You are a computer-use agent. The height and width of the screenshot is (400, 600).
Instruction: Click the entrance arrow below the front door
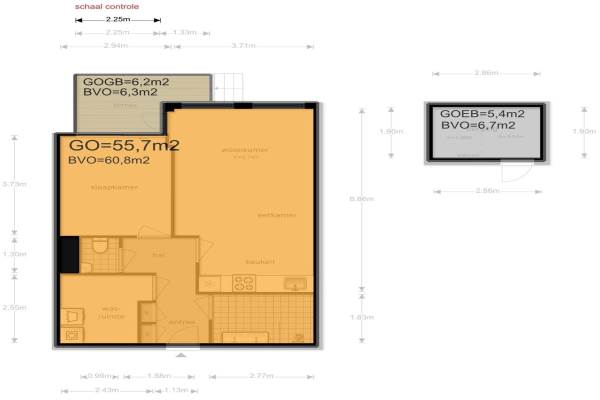(181, 355)
